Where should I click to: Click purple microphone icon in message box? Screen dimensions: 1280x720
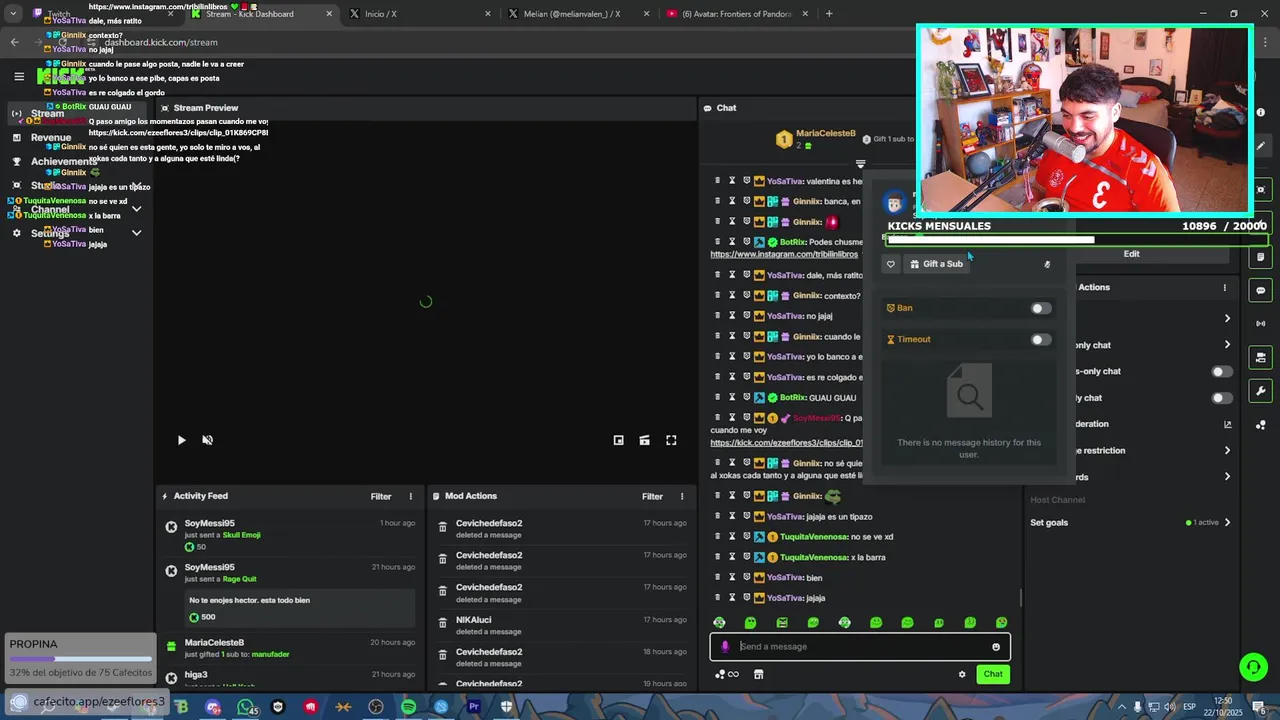pyautogui.click(x=725, y=646)
